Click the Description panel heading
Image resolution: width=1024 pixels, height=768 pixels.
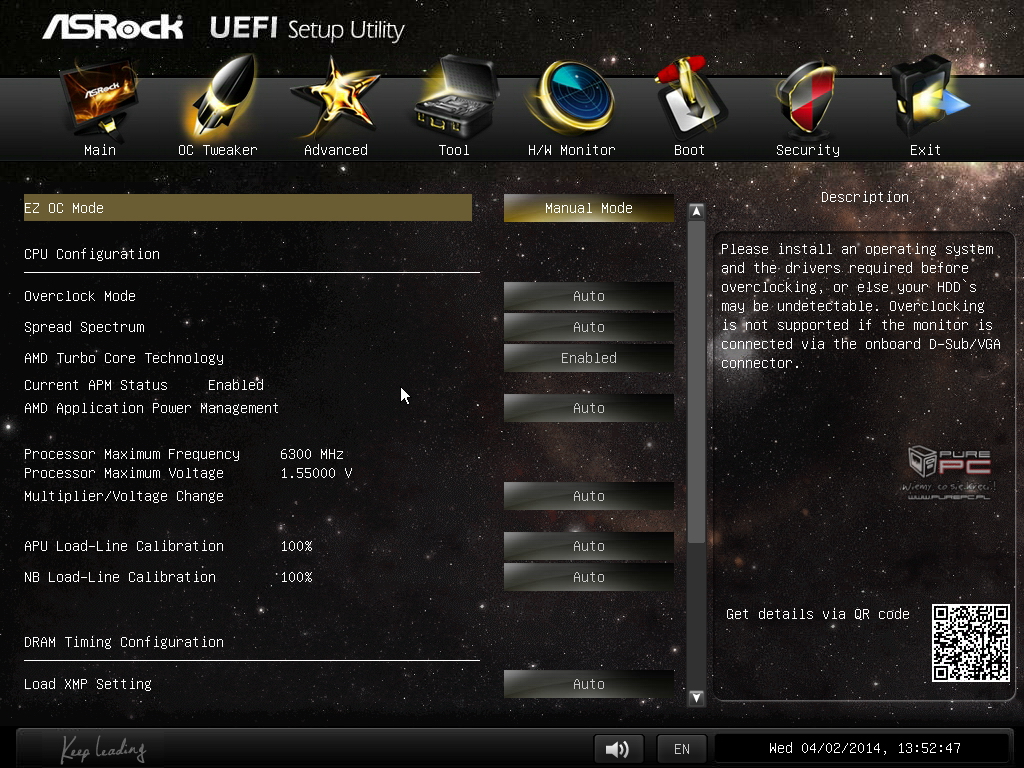coord(865,197)
